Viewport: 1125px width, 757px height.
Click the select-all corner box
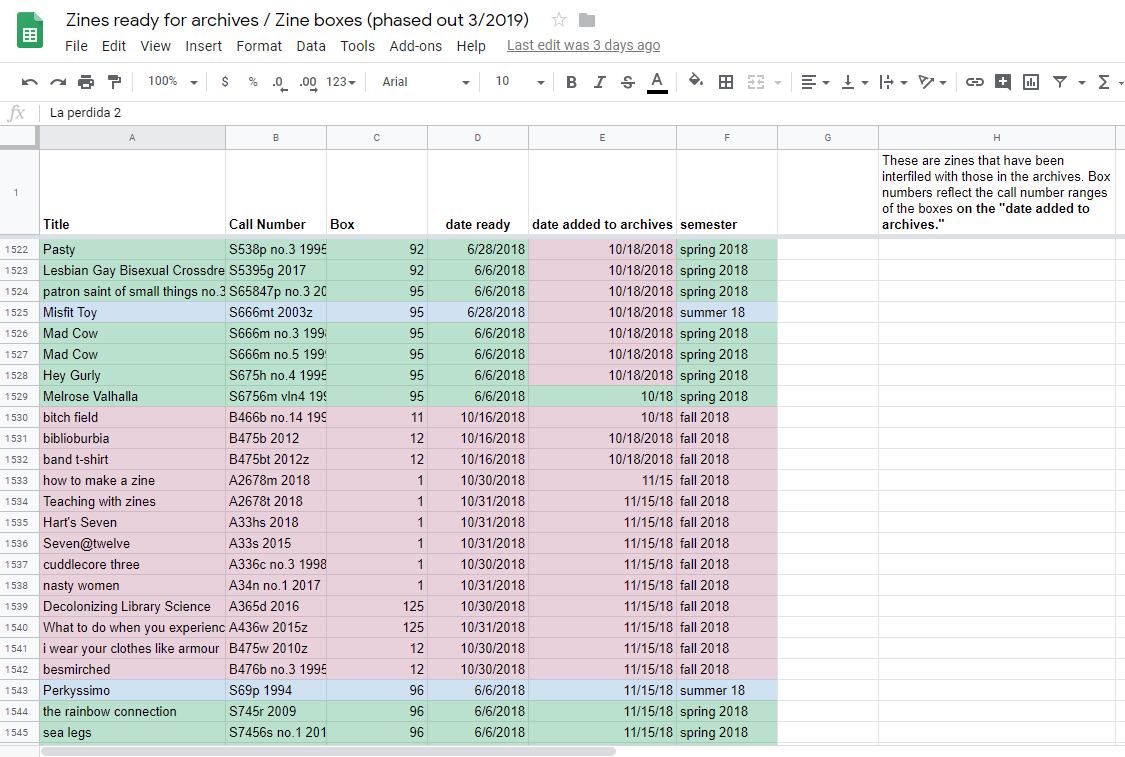[19, 138]
